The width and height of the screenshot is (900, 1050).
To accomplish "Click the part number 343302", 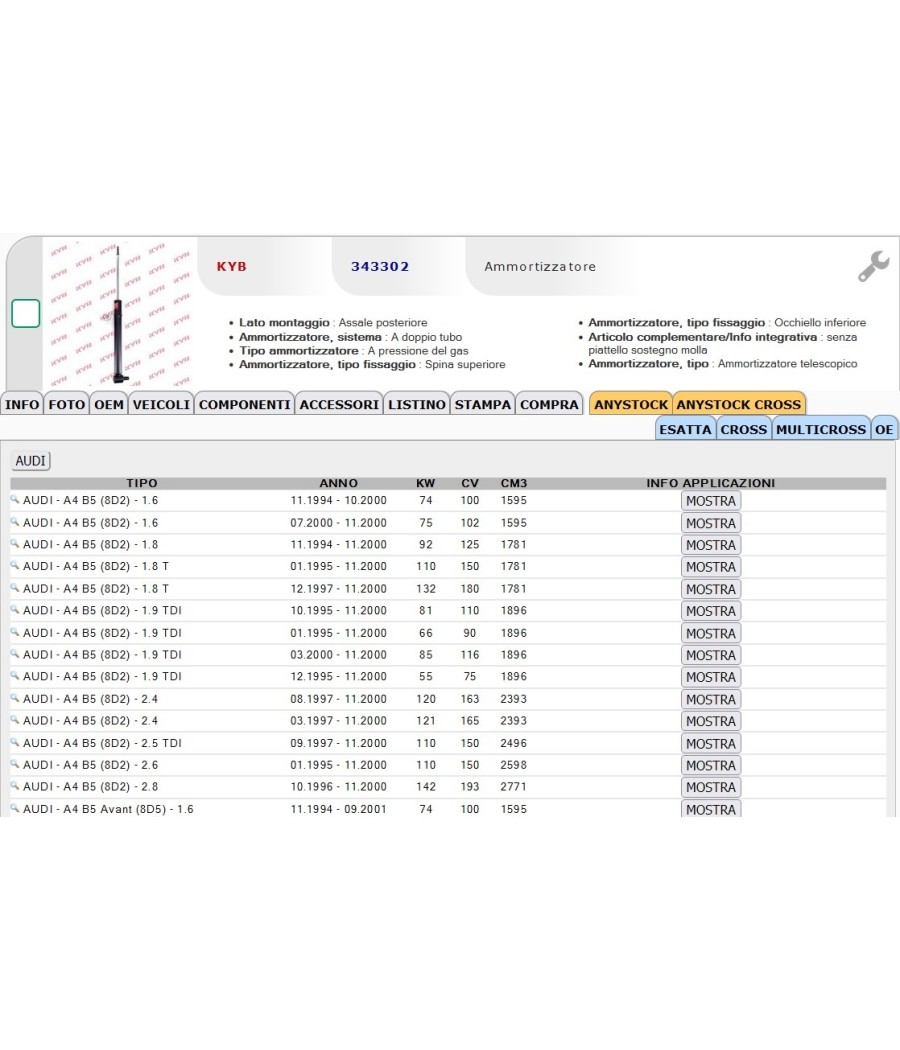I will pyautogui.click(x=380, y=267).
